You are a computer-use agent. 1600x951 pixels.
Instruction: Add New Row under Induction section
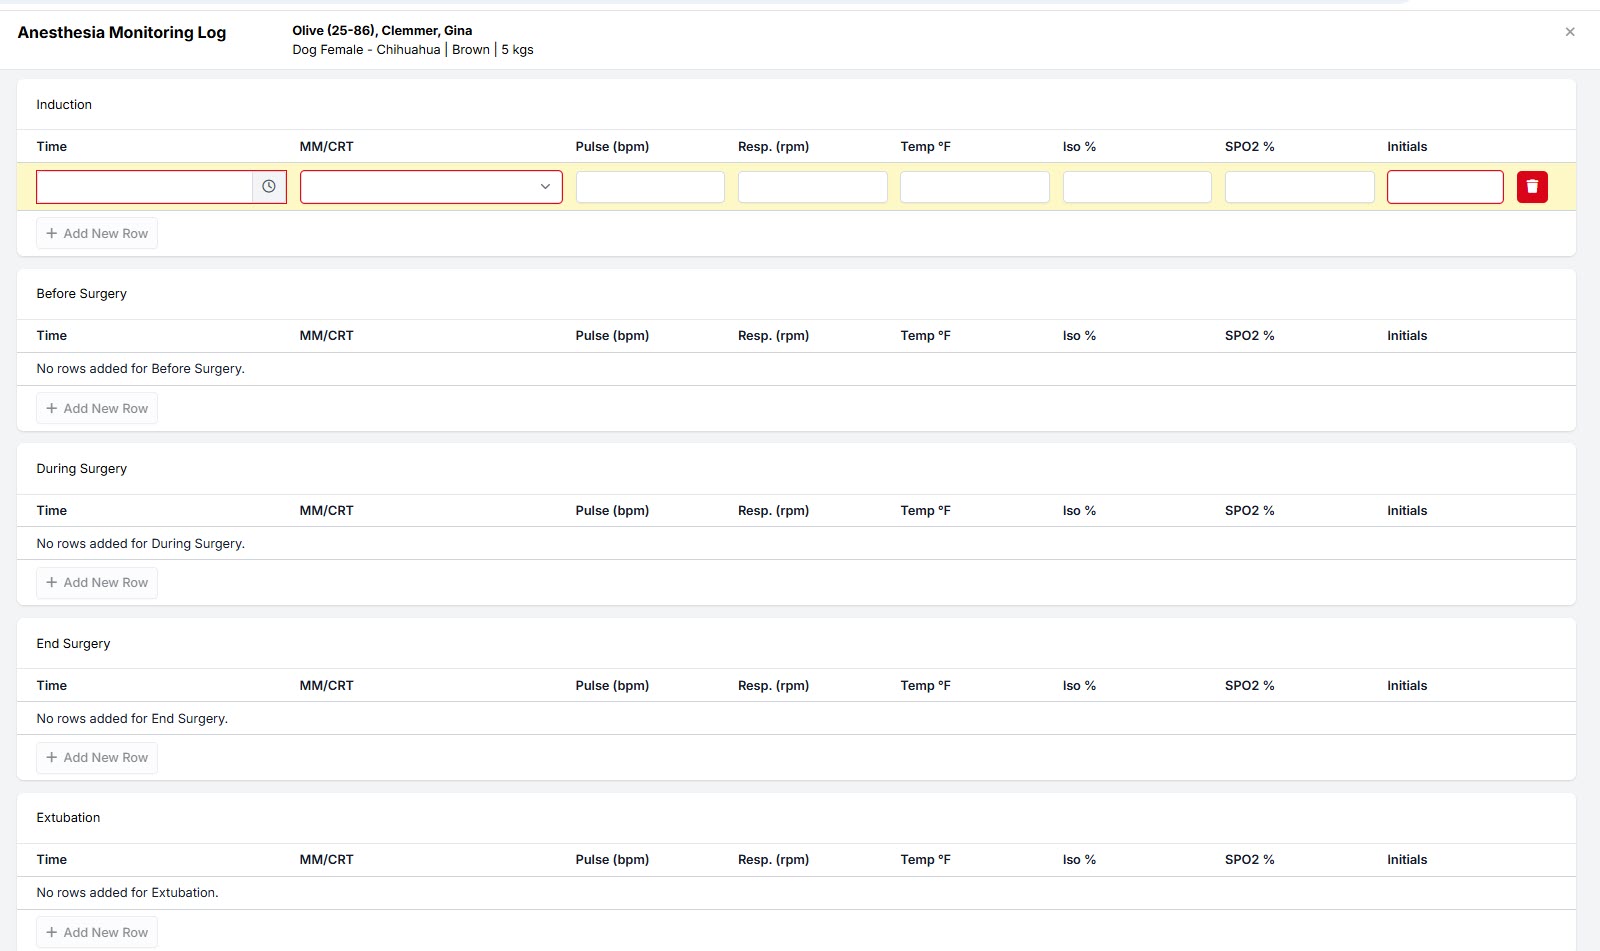point(97,234)
